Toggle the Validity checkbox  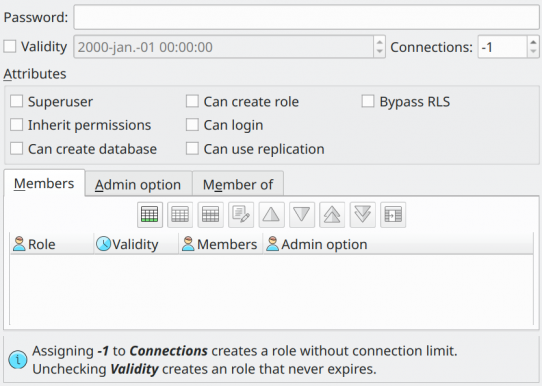[x=10, y=46]
